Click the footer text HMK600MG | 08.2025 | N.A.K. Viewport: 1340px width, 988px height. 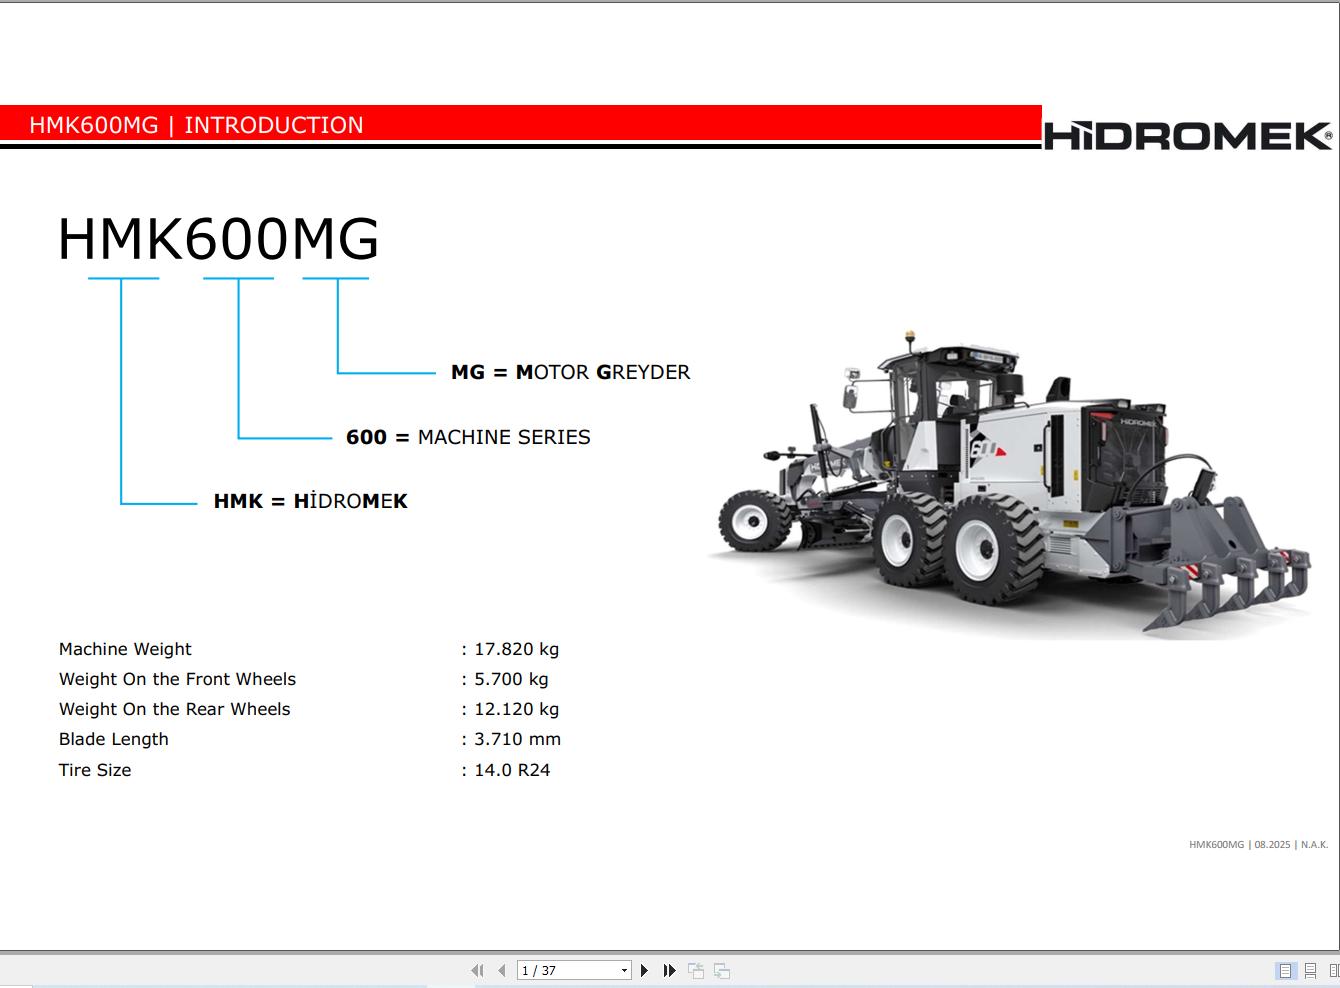point(1258,845)
